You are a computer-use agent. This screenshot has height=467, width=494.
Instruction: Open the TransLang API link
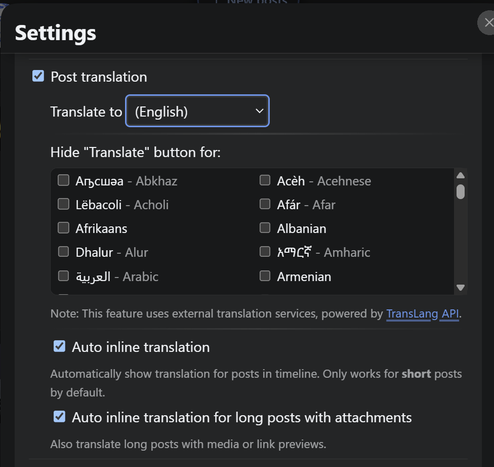click(x=423, y=314)
